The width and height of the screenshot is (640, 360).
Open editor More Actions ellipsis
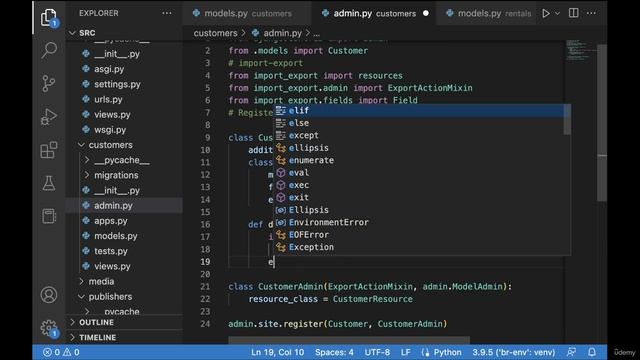click(x=591, y=13)
